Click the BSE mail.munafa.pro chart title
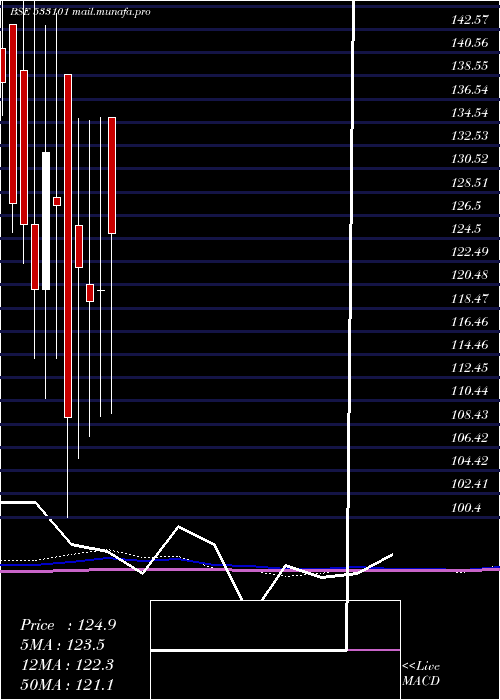This screenshot has width=500, height=700. pos(80,12)
